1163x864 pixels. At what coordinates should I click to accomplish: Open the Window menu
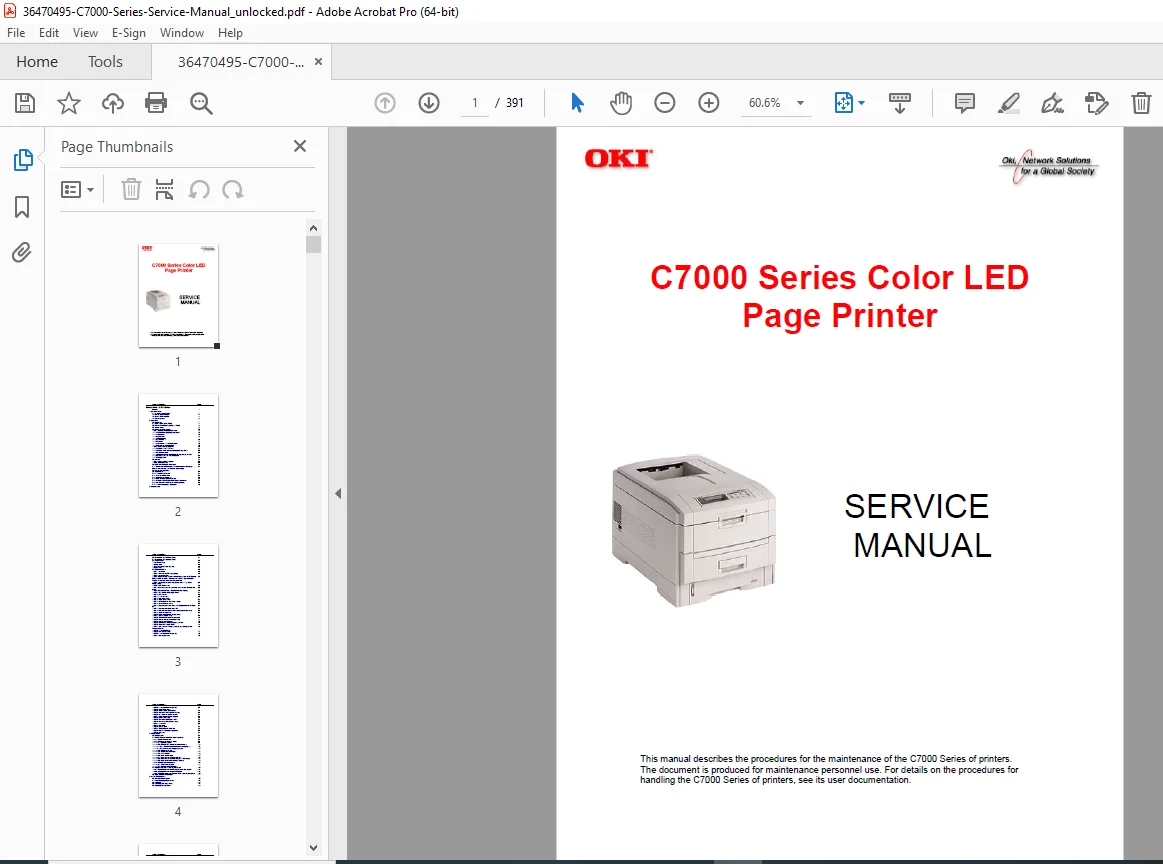182,33
